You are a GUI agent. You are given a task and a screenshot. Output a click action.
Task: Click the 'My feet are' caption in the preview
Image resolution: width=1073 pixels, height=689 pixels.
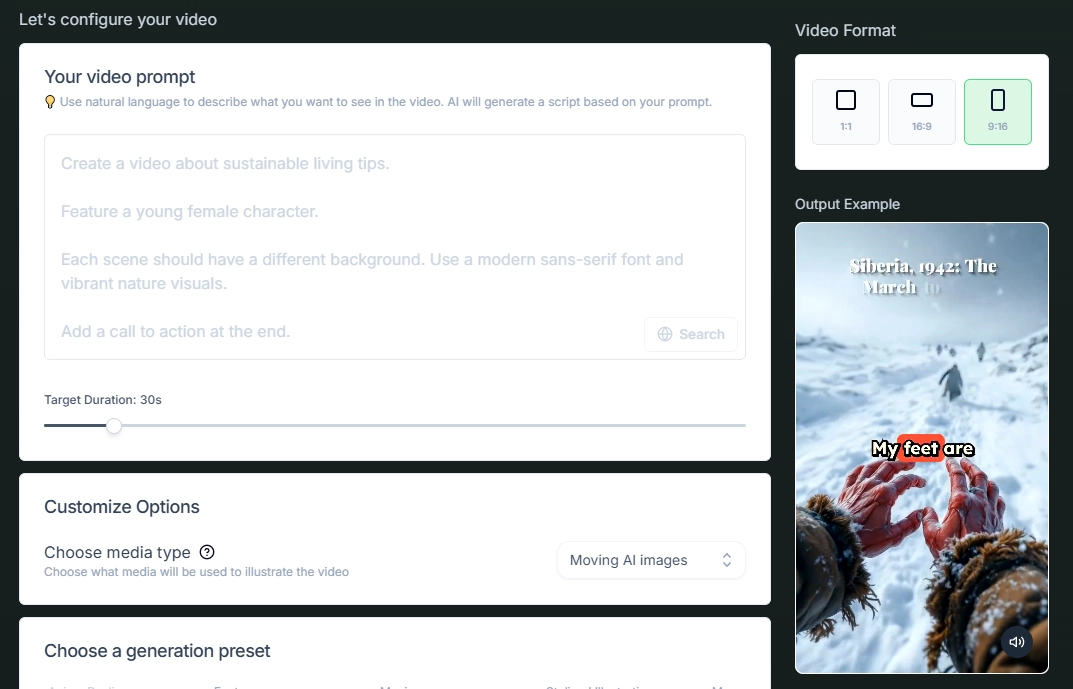coord(922,449)
